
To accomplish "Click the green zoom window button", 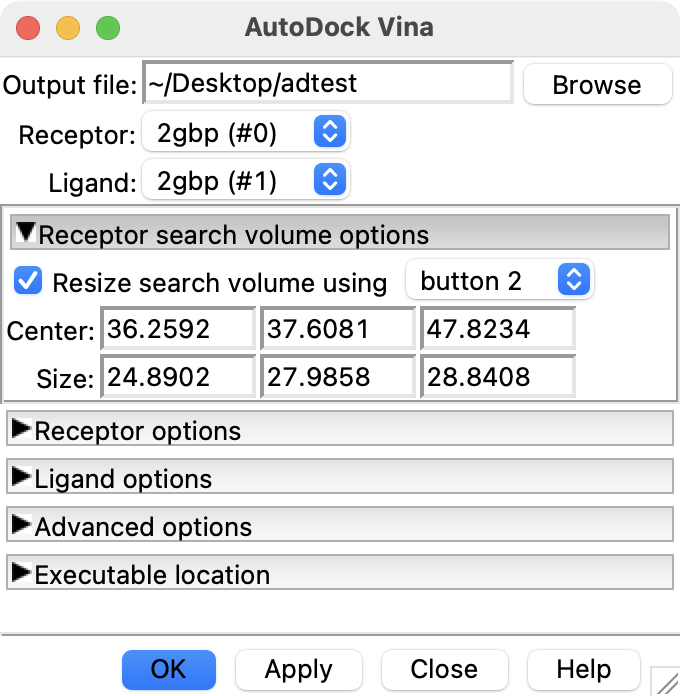I will point(107,28).
